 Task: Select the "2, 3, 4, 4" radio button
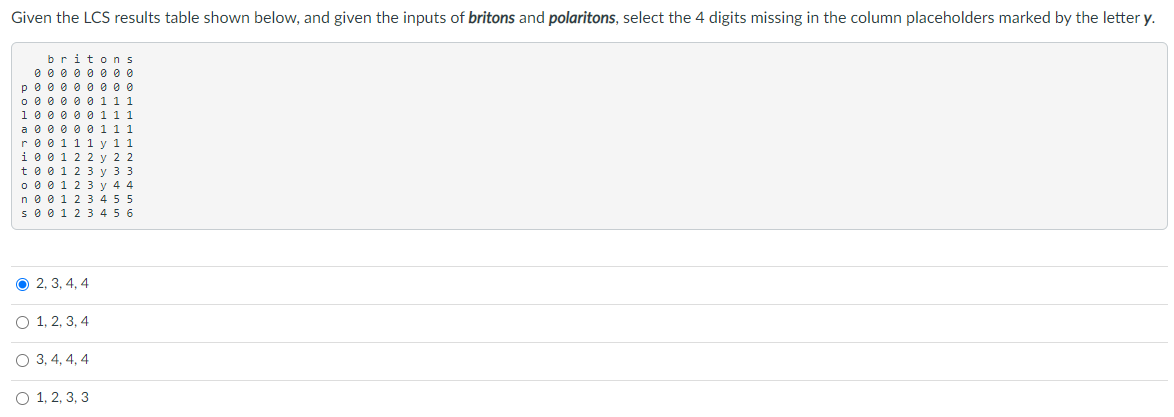coord(23,284)
